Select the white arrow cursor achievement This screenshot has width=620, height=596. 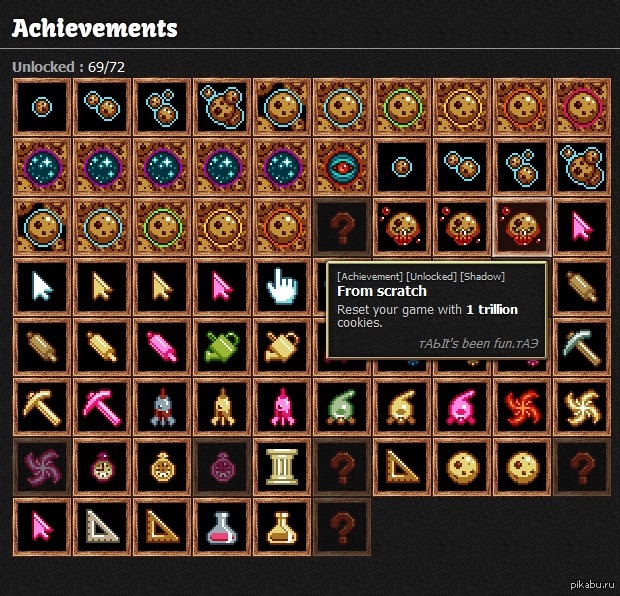click(42, 287)
